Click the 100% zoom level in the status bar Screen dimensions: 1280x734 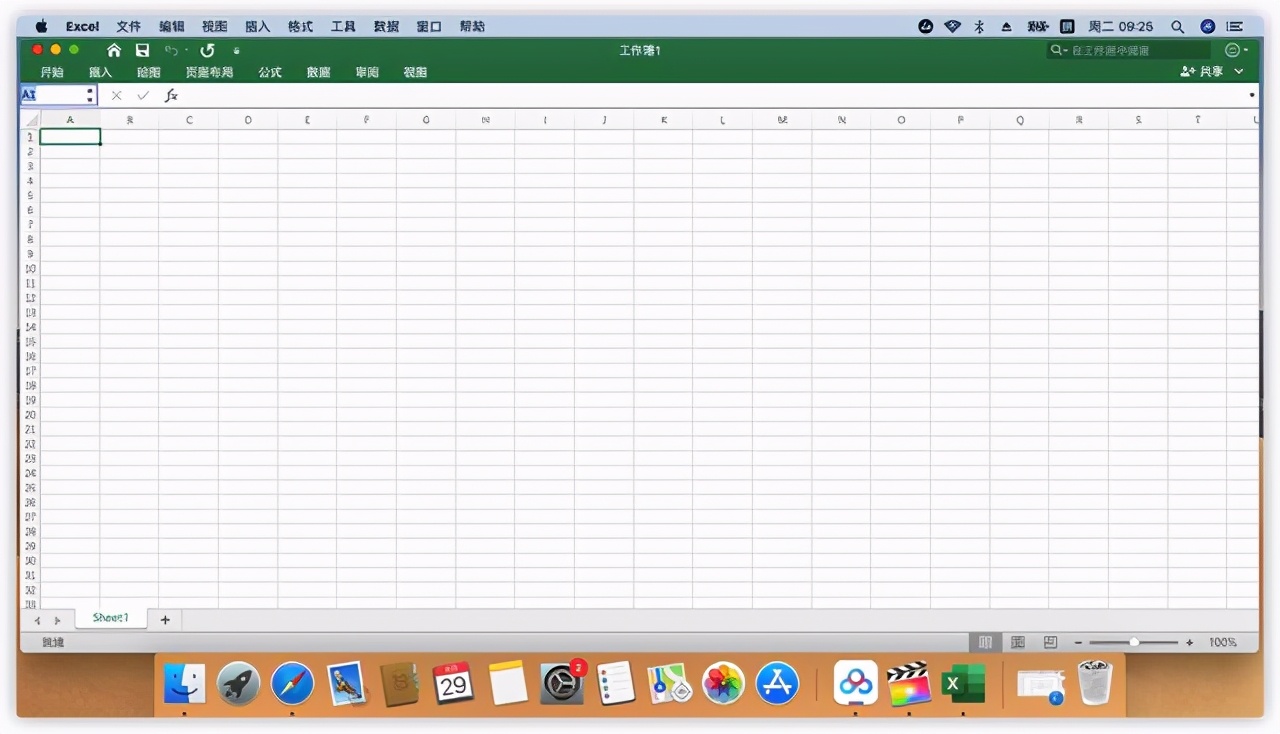click(x=1222, y=642)
